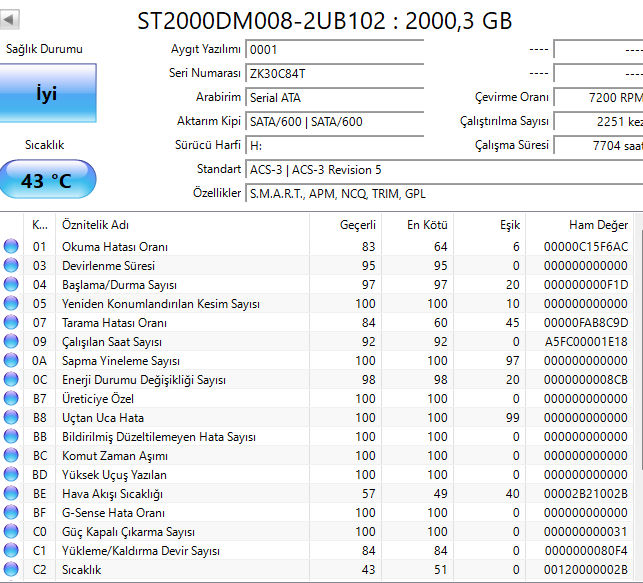Click raw value 0000000080F4

pos(586,551)
